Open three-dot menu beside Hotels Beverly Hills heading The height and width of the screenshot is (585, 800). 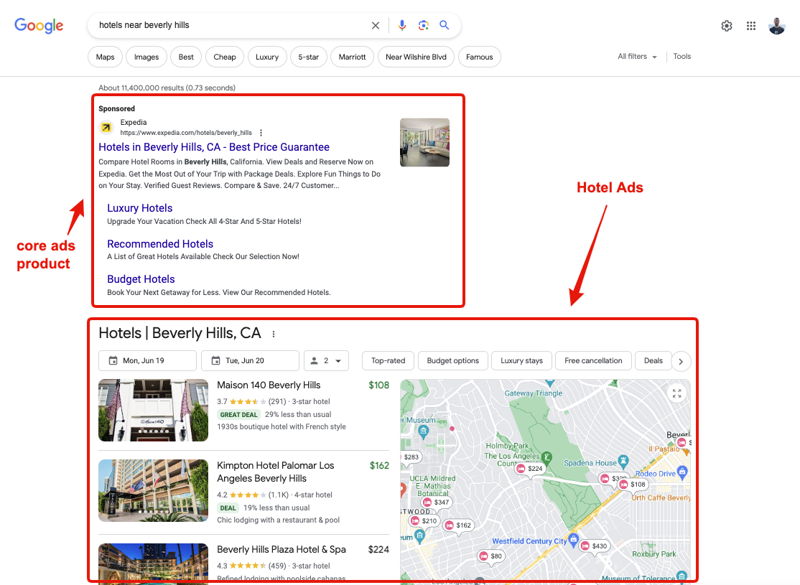click(x=273, y=334)
